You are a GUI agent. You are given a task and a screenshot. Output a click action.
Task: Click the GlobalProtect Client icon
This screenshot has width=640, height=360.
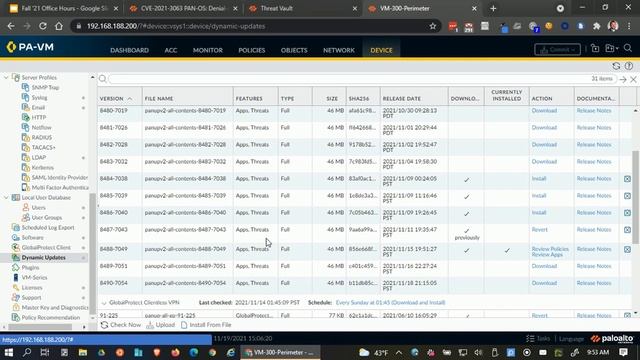(x=16, y=247)
